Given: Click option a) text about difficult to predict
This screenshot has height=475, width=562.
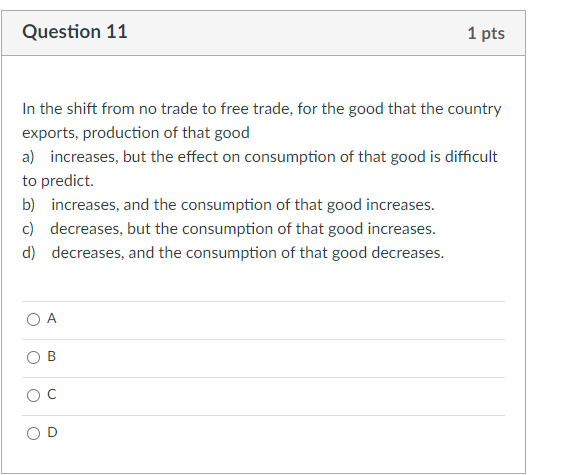Looking at the screenshot, I should click(260, 168).
